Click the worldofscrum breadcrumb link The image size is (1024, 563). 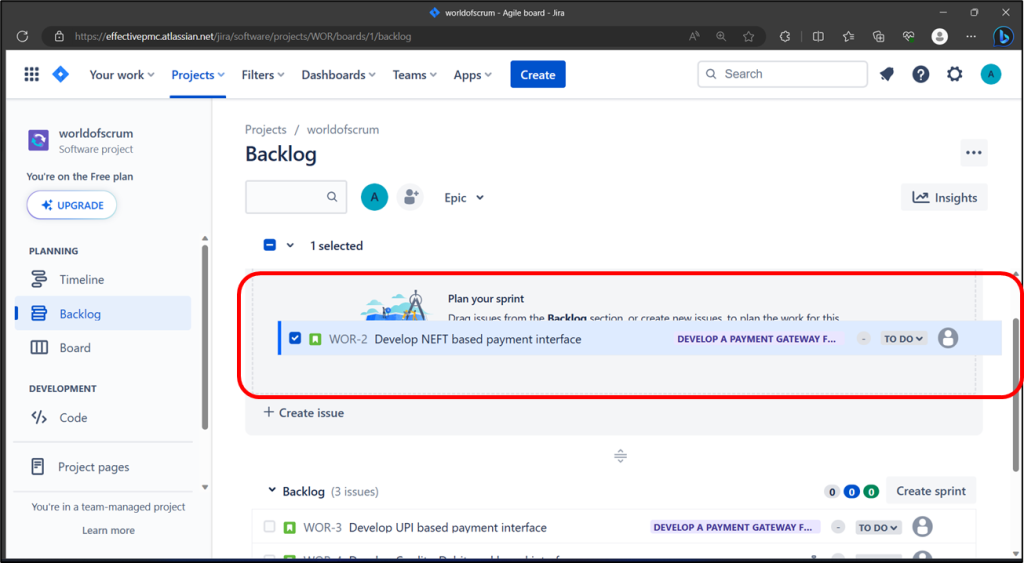pyautogui.click(x=343, y=129)
